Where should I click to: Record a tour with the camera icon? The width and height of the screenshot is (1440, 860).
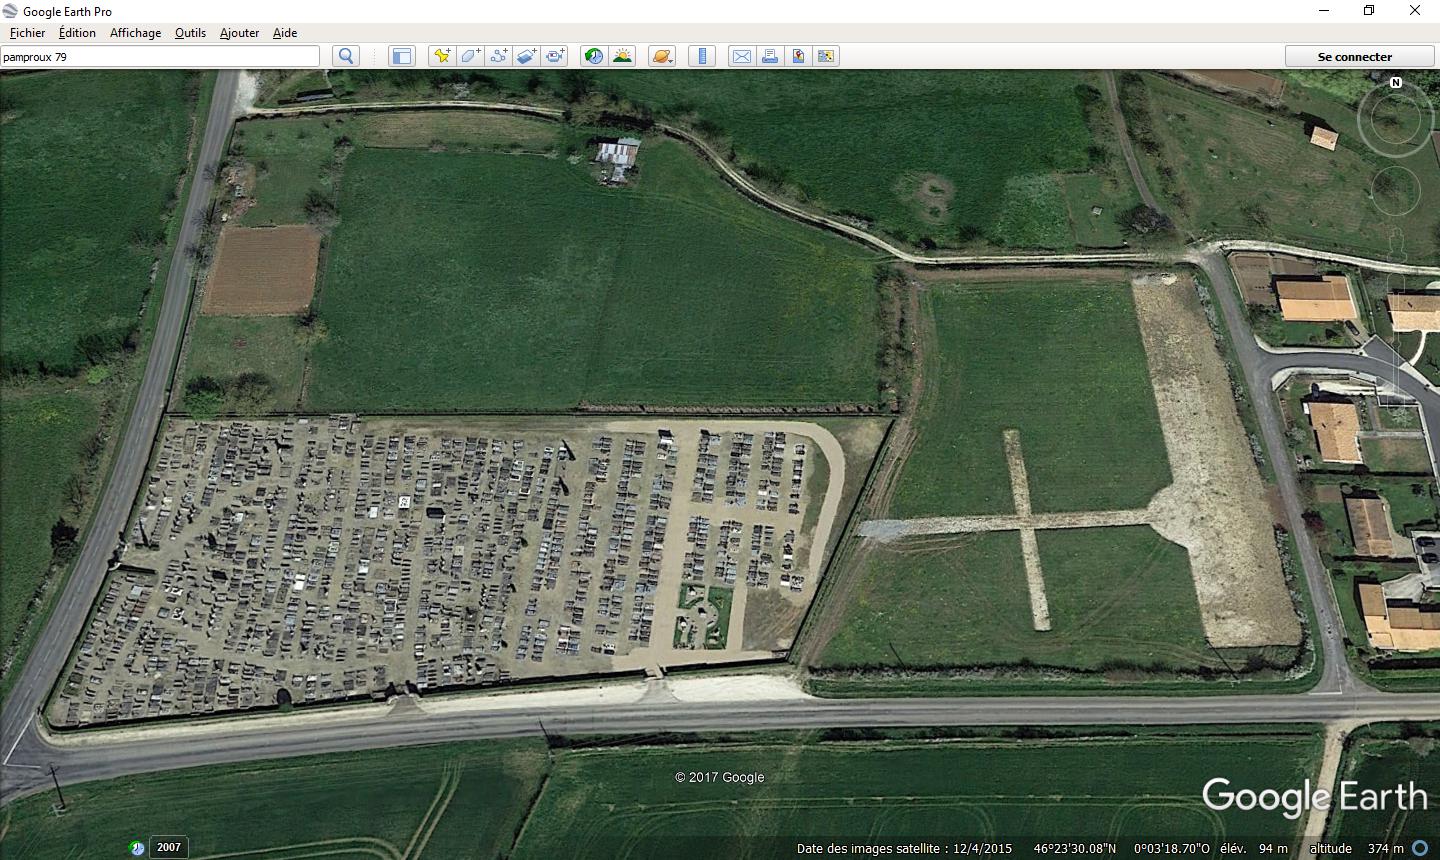pyautogui.click(x=554, y=56)
